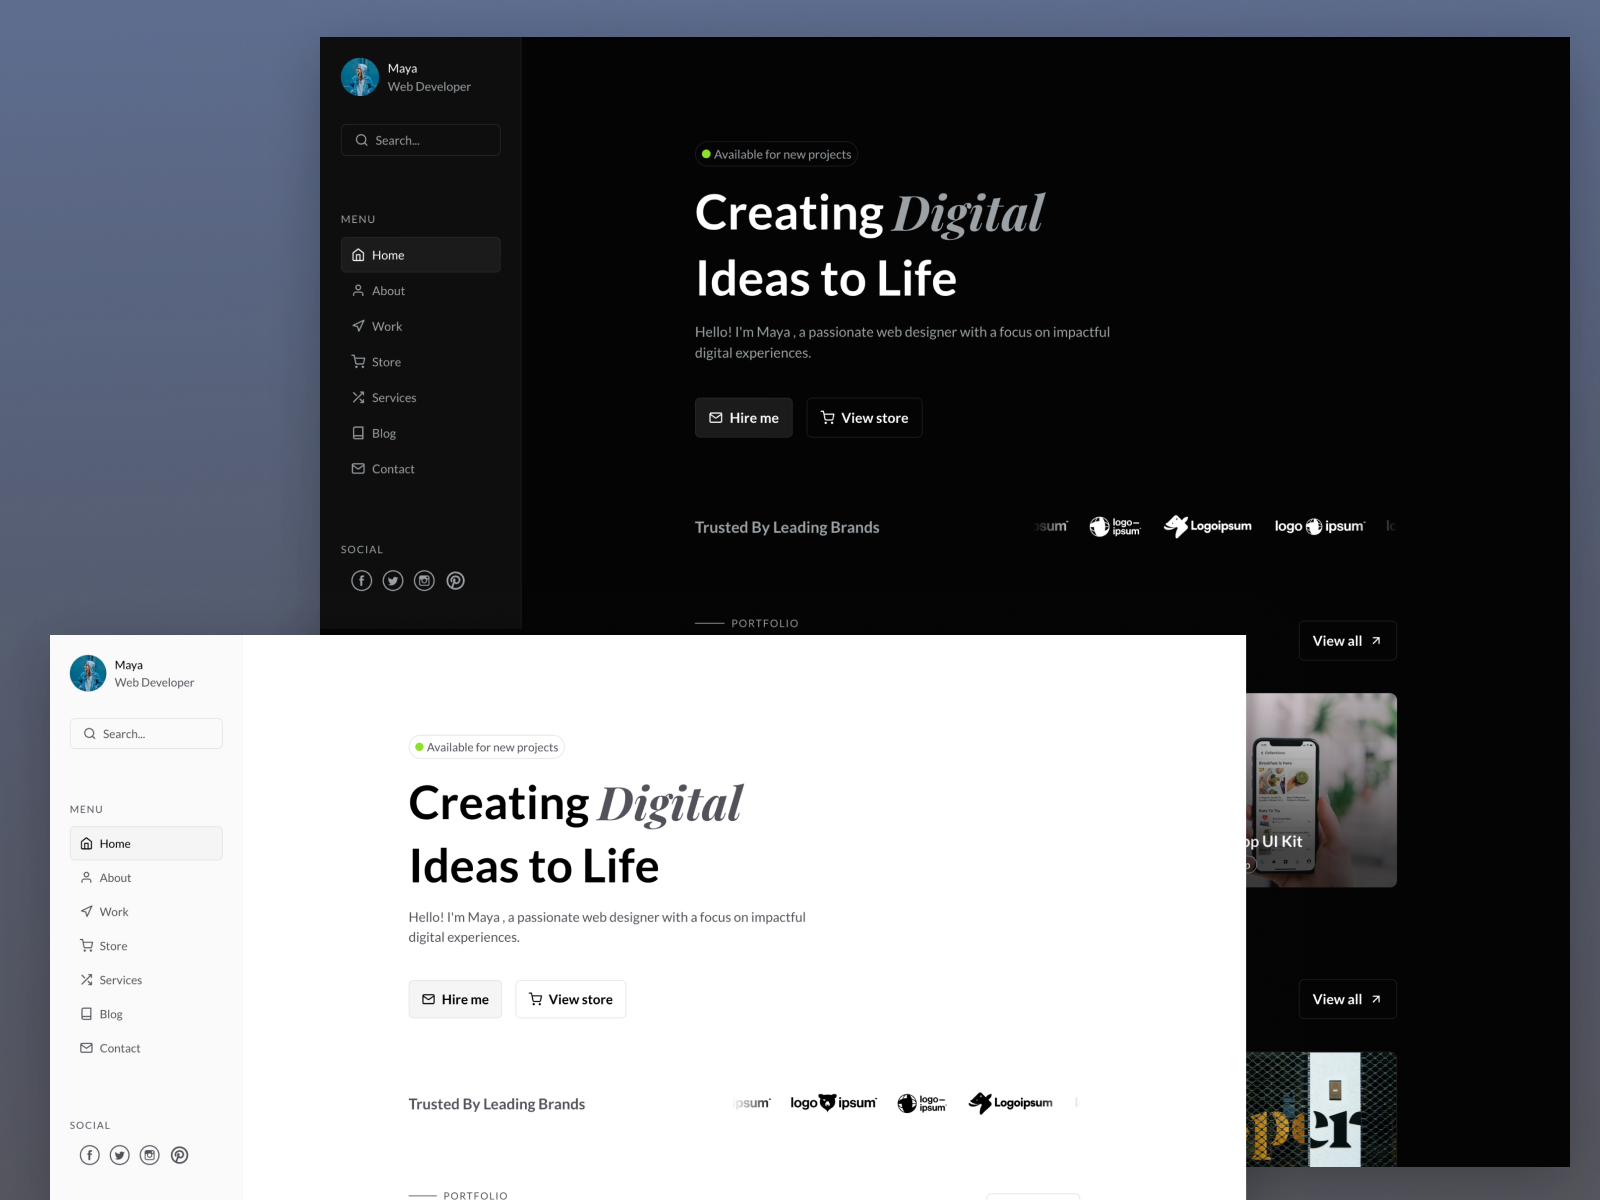Viewport: 1600px width, 1200px height.
Task: Click View store button in light hero
Action: pyautogui.click(x=570, y=999)
